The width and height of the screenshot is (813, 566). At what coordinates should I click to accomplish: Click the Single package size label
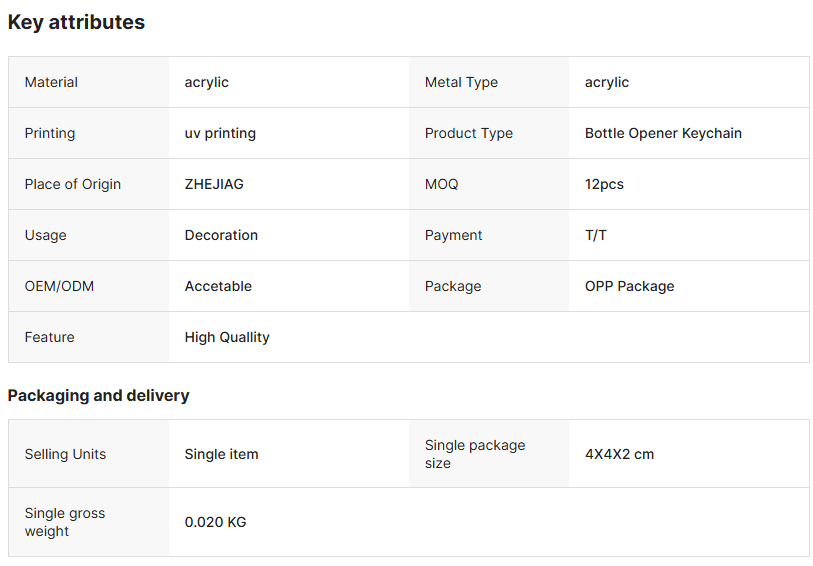point(474,454)
